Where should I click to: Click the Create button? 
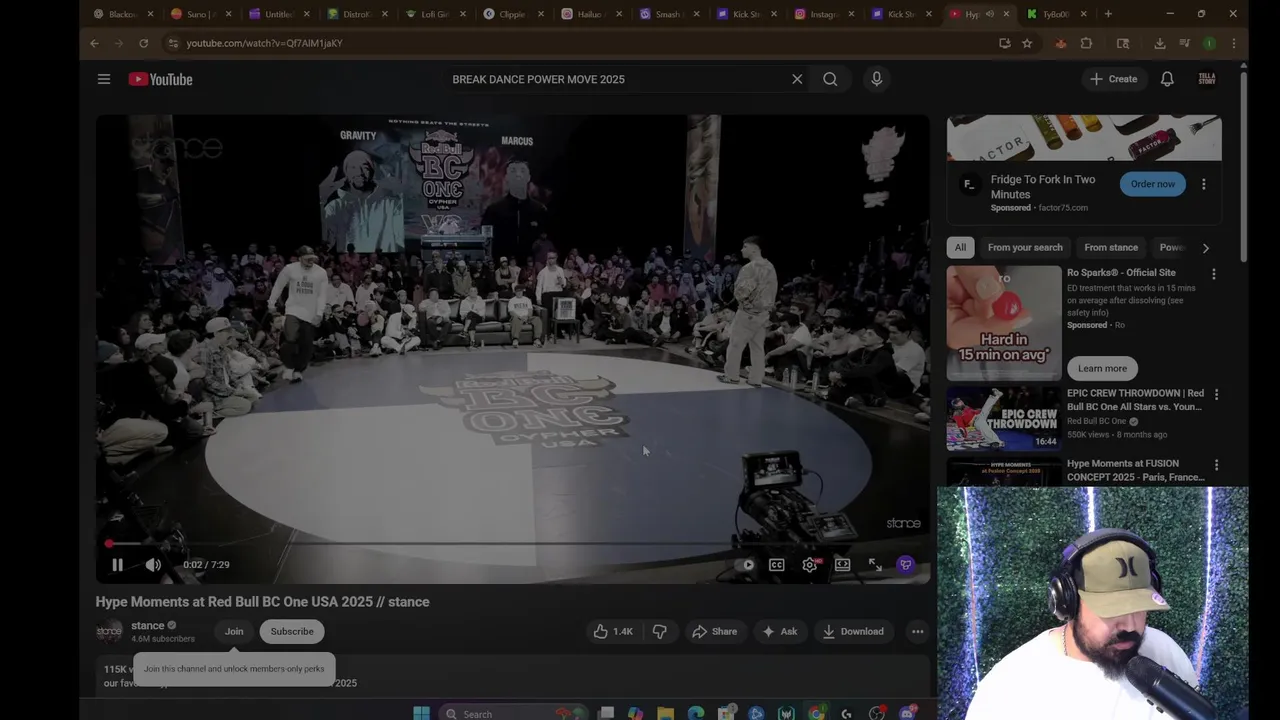point(1113,79)
